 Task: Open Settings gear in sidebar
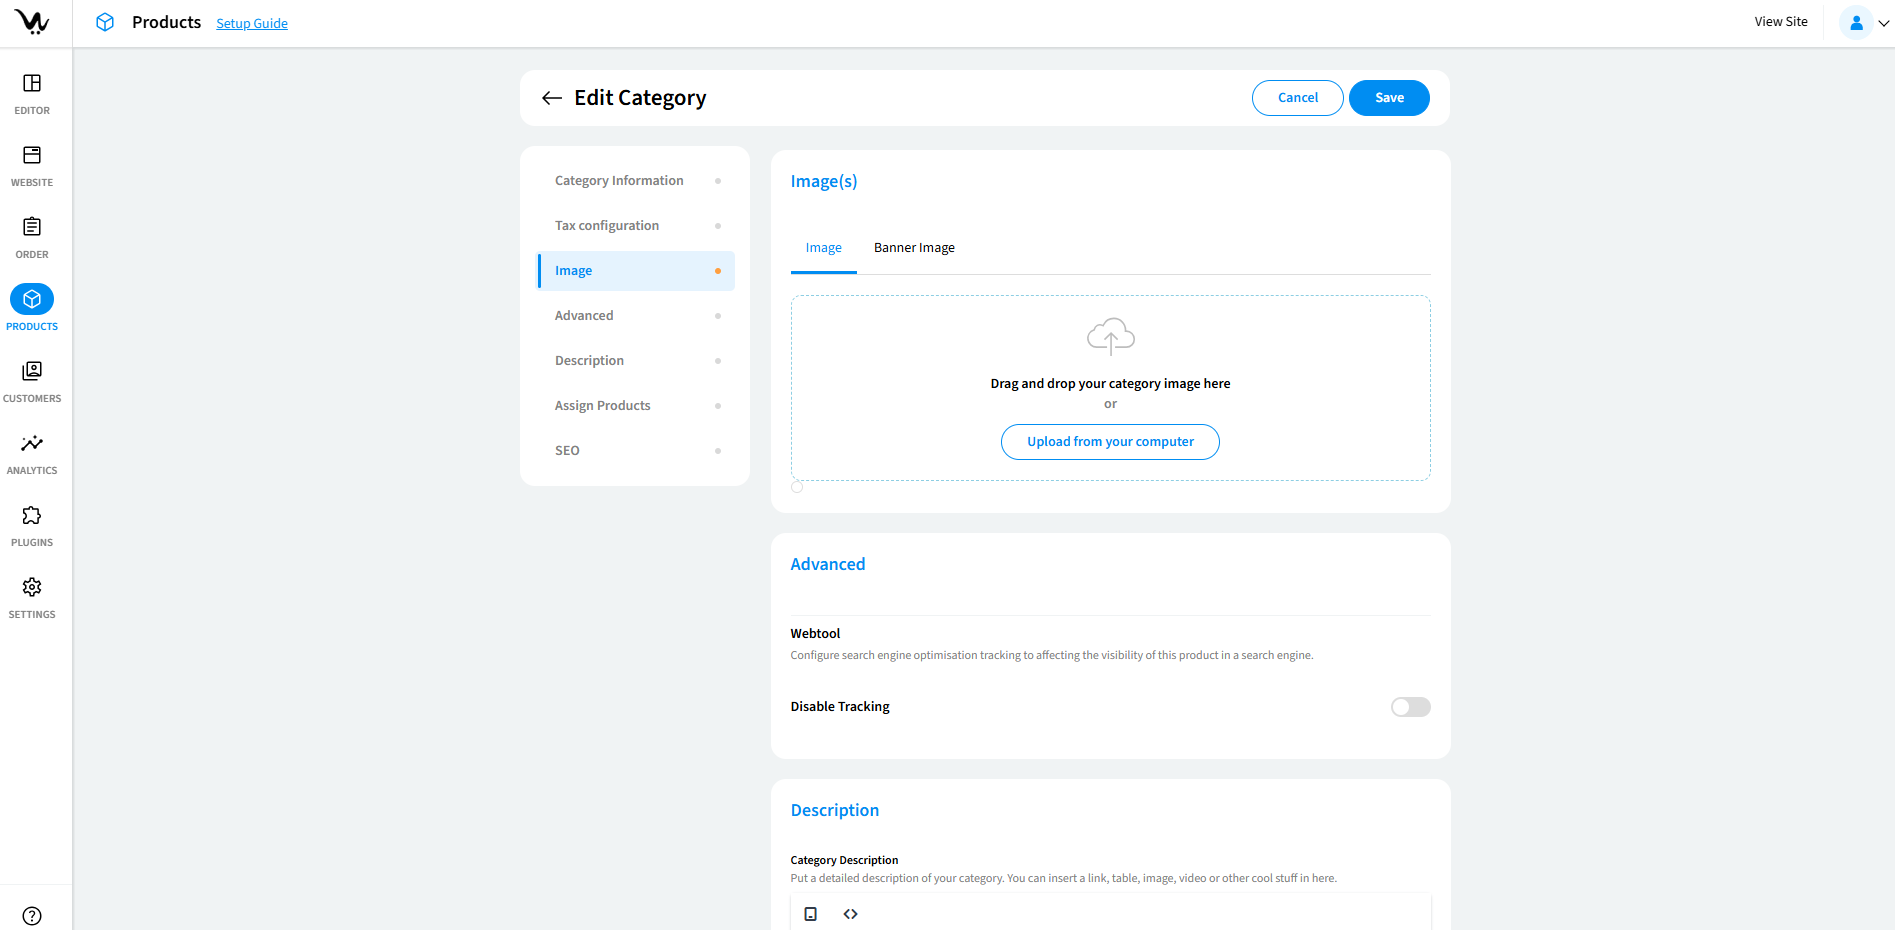coord(32,588)
